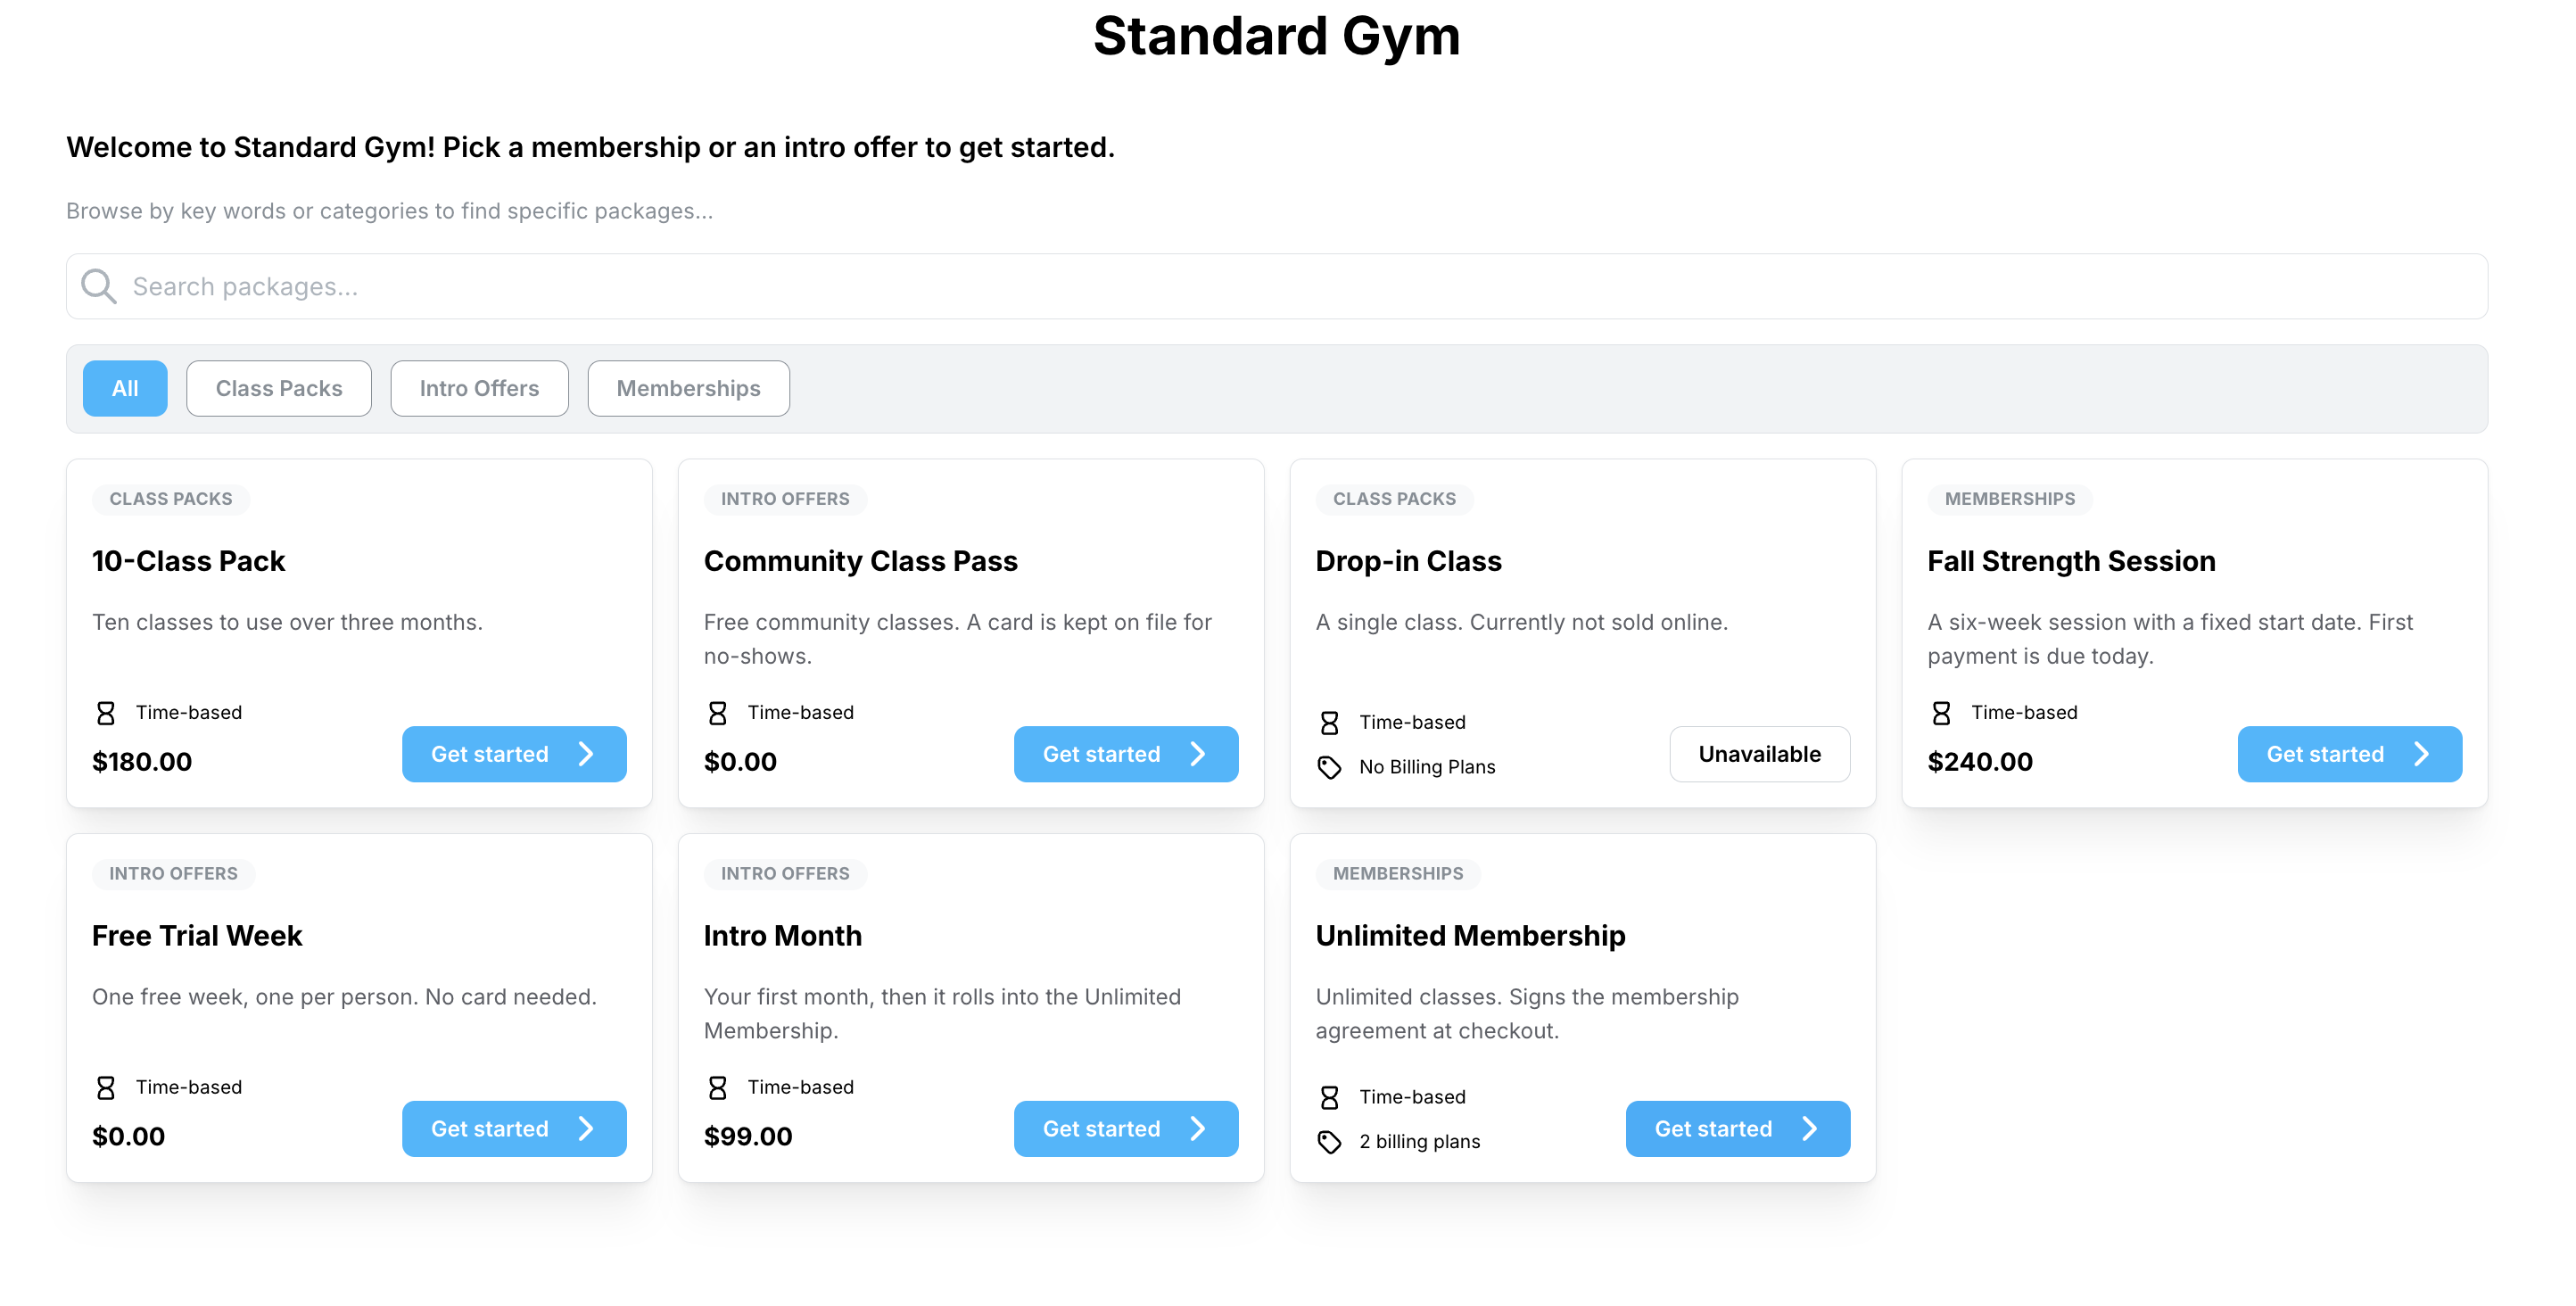The height and width of the screenshot is (1306, 2576).
Task: Click the Community Class Pass title
Action: point(860,562)
